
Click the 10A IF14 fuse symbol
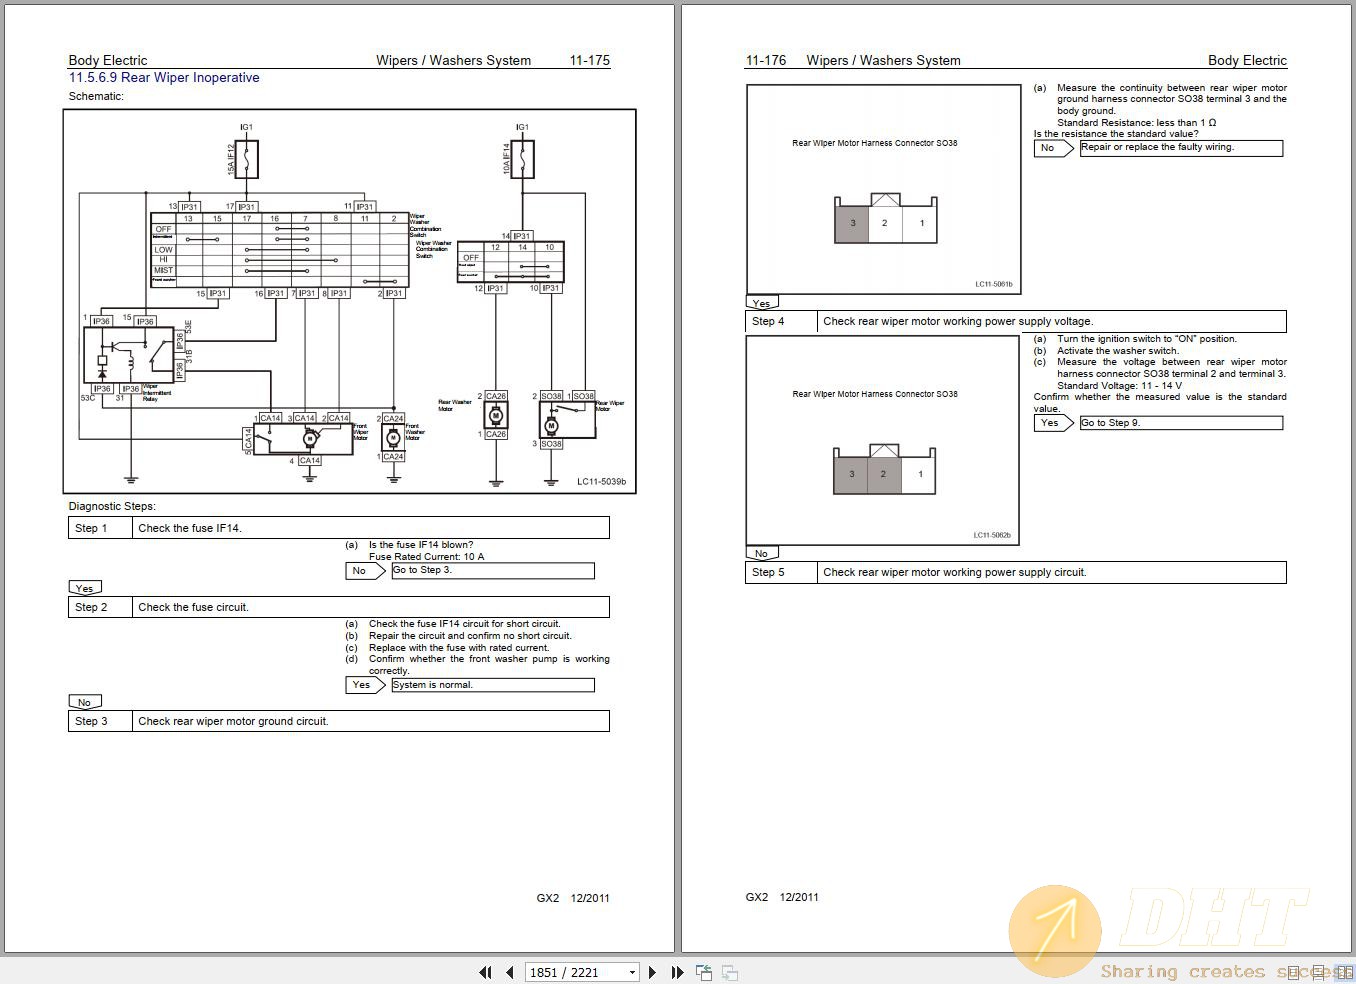pyautogui.click(x=521, y=159)
